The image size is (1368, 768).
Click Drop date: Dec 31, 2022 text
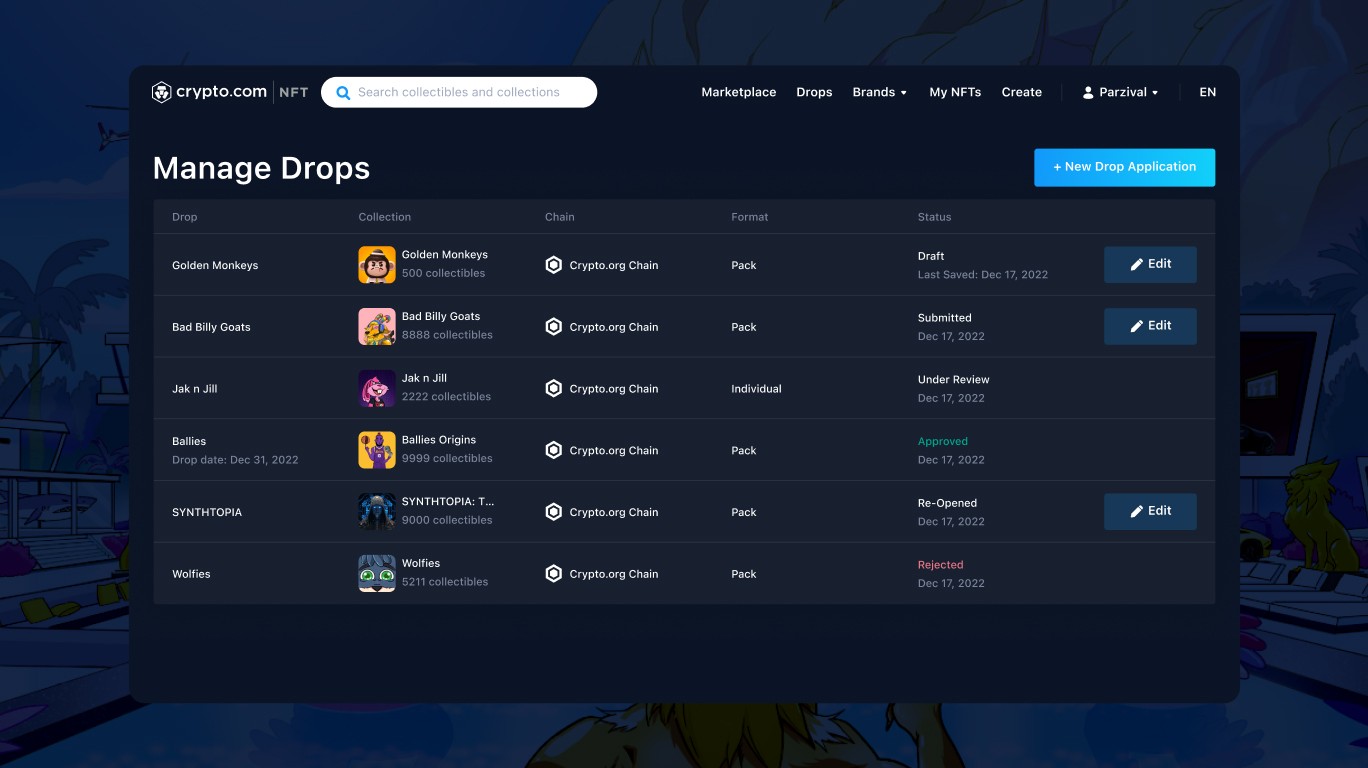point(235,460)
